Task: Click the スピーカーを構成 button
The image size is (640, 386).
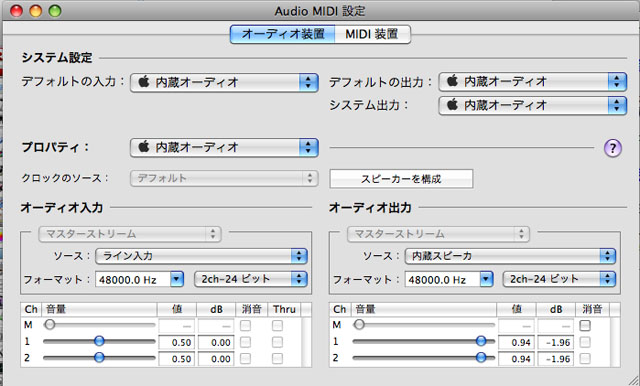Action: pyautogui.click(x=401, y=179)
